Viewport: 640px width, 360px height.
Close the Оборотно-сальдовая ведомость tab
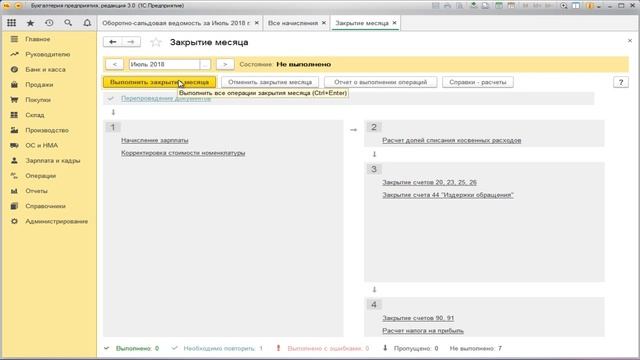click(257, 23)
